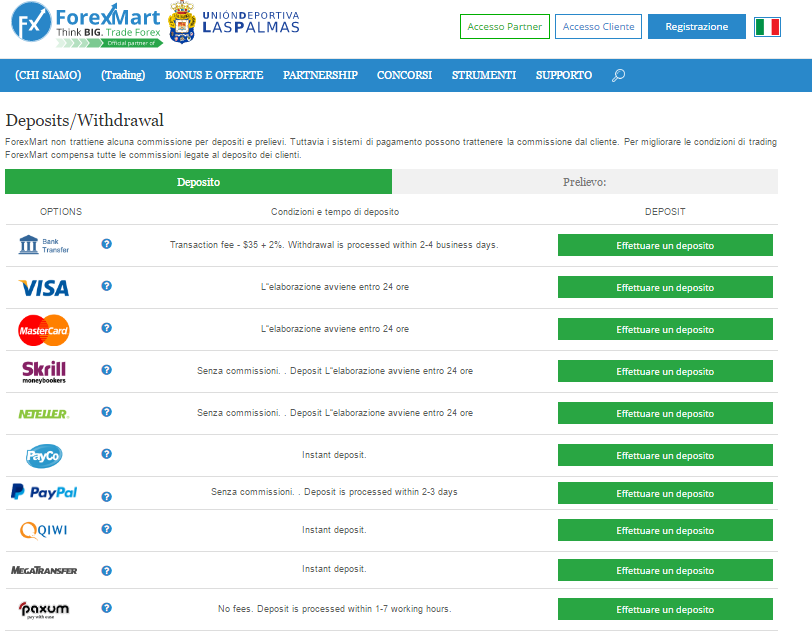The height and width of the screenshot is (642, 812).
Task: Open the SUPPORTO menu
Action: point(564,75)
